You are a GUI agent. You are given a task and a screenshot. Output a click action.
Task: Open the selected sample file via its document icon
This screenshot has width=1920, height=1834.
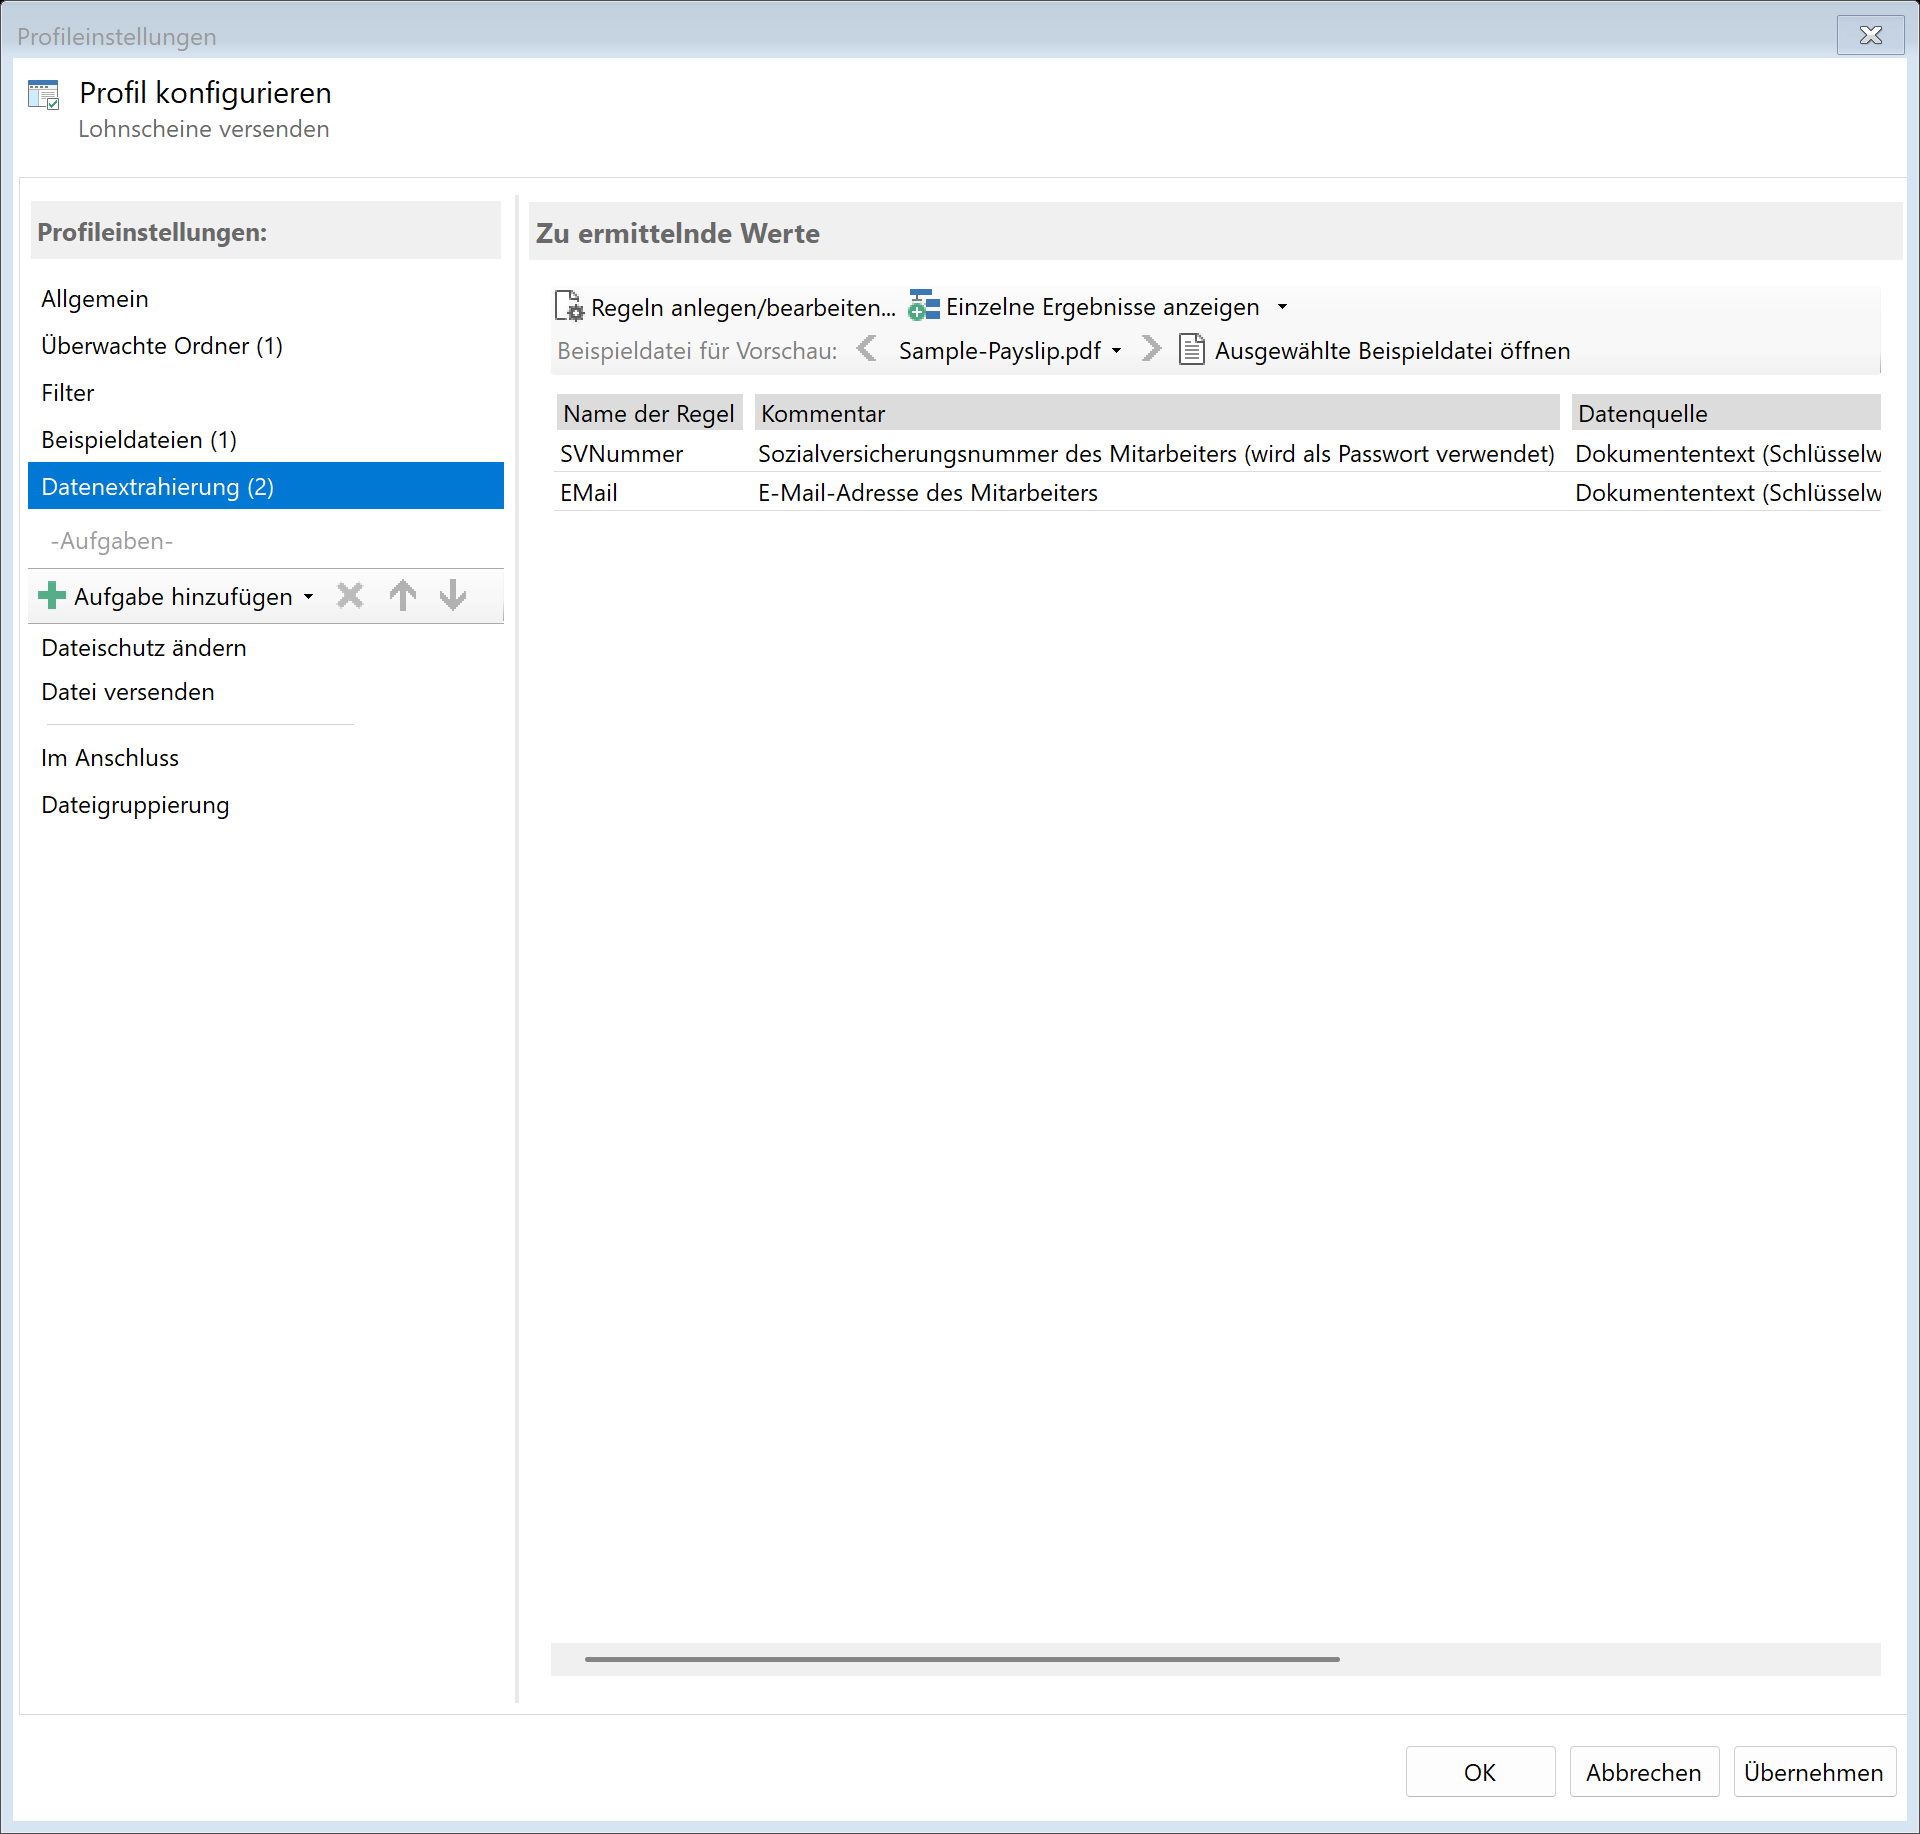(1191, 350)
